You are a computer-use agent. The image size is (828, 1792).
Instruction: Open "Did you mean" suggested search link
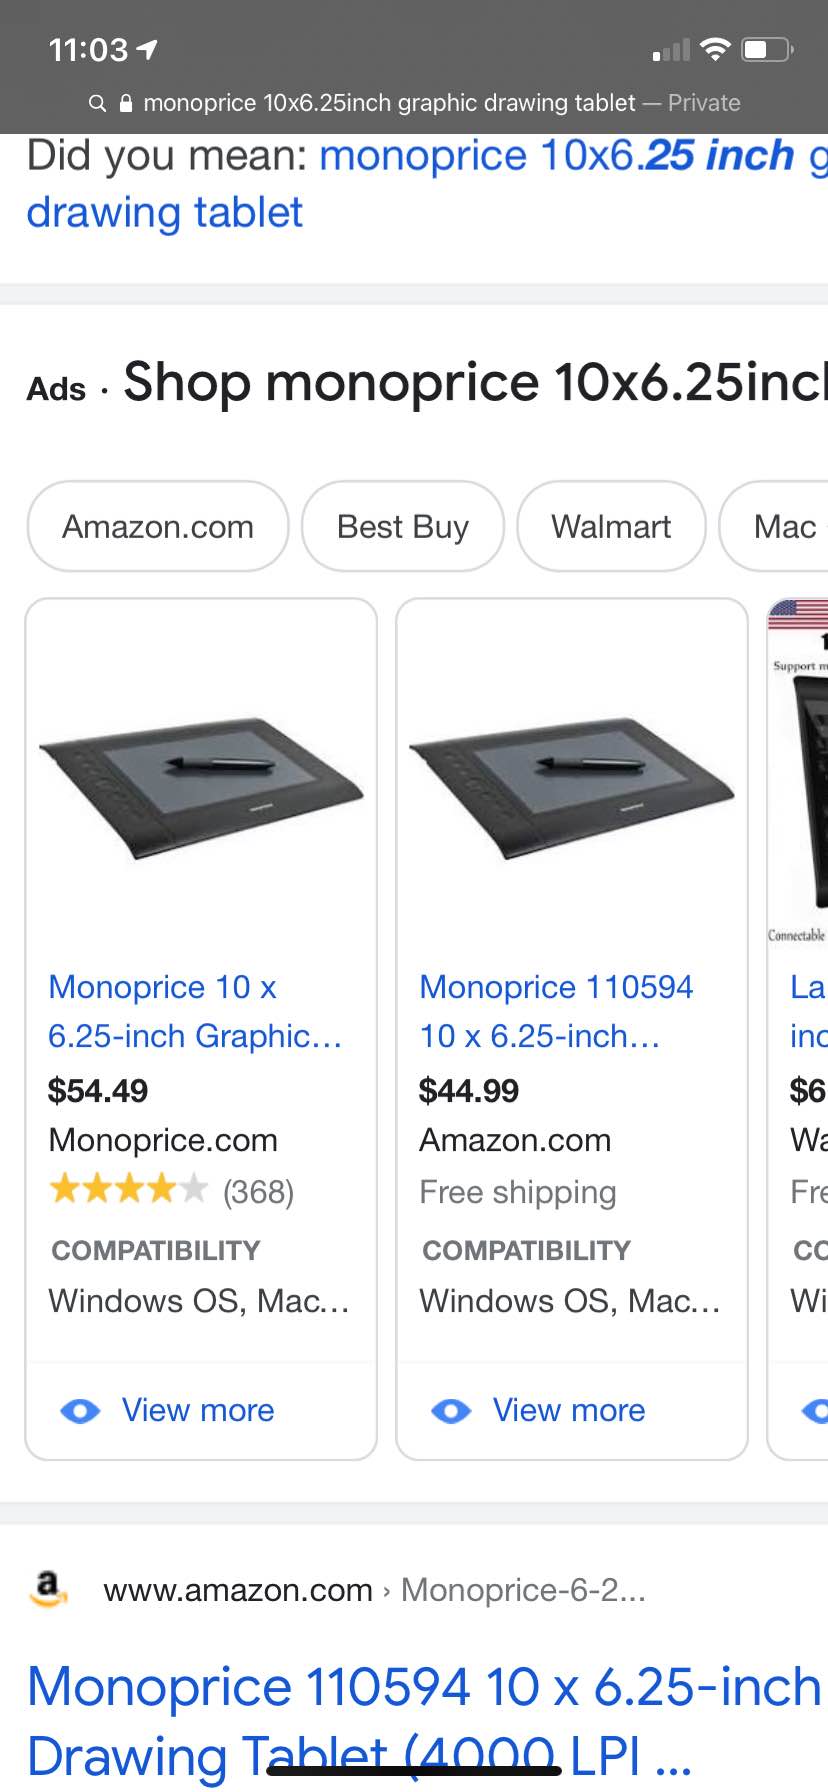427,184
